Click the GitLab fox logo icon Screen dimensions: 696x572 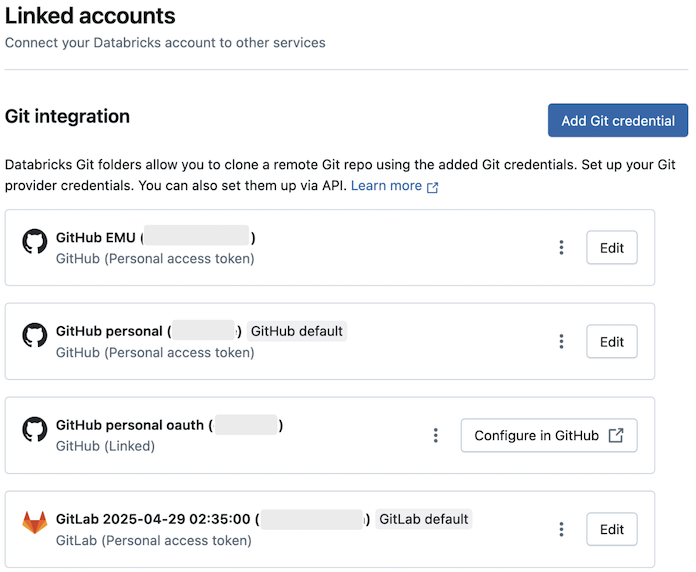35,523
